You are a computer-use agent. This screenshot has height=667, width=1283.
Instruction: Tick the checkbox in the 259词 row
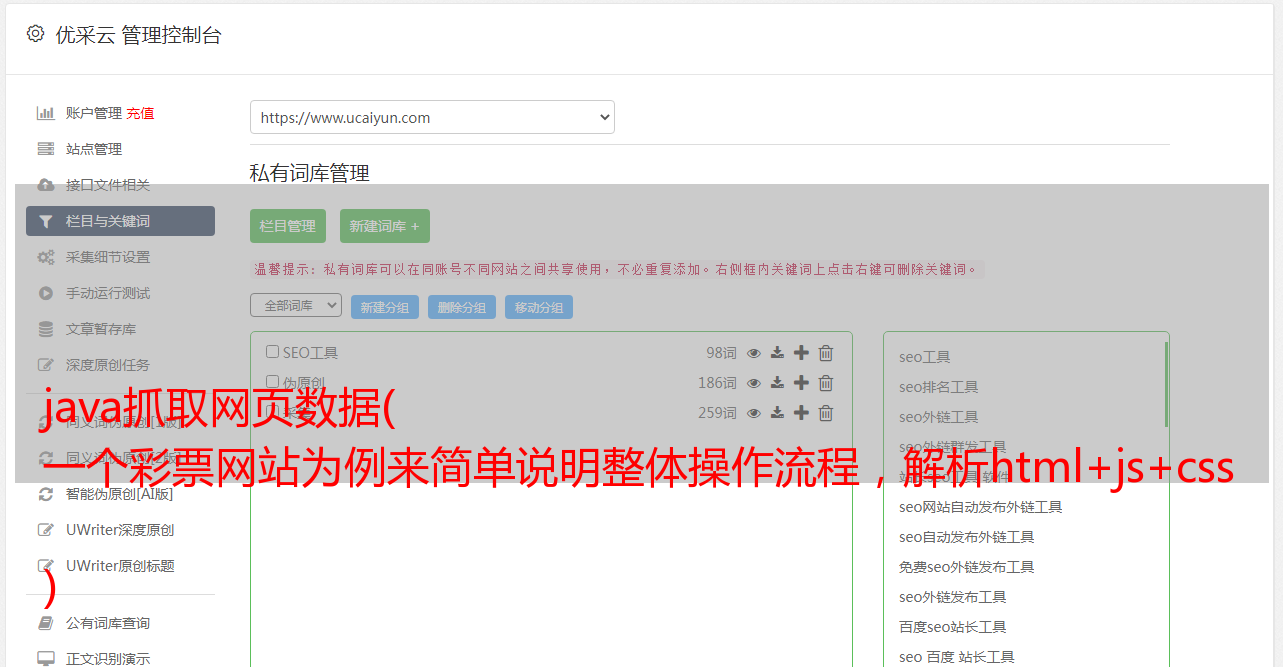pos(272,412)
